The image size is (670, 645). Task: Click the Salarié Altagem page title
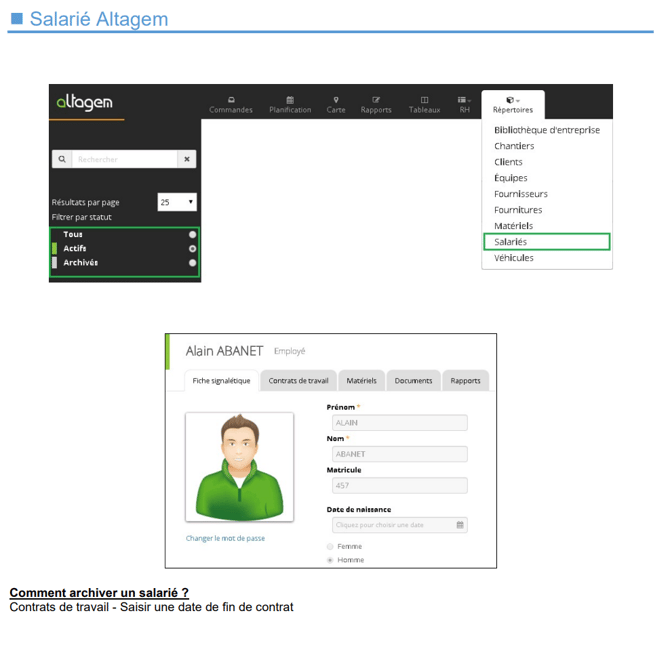coord(99,19)
